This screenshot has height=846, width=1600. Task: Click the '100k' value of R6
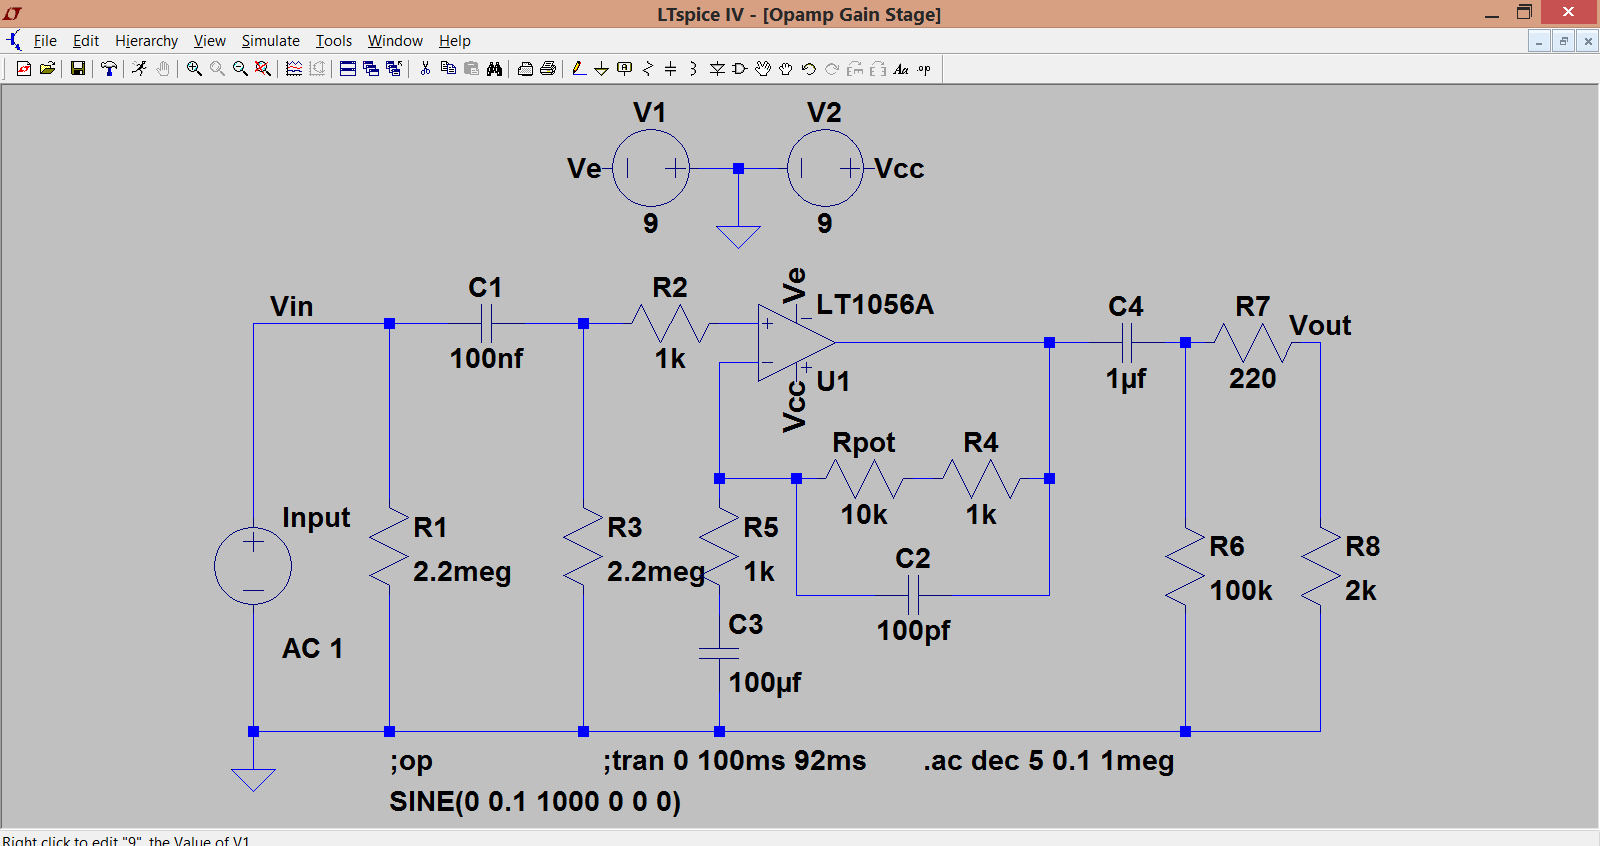(x=1241, y=591)
